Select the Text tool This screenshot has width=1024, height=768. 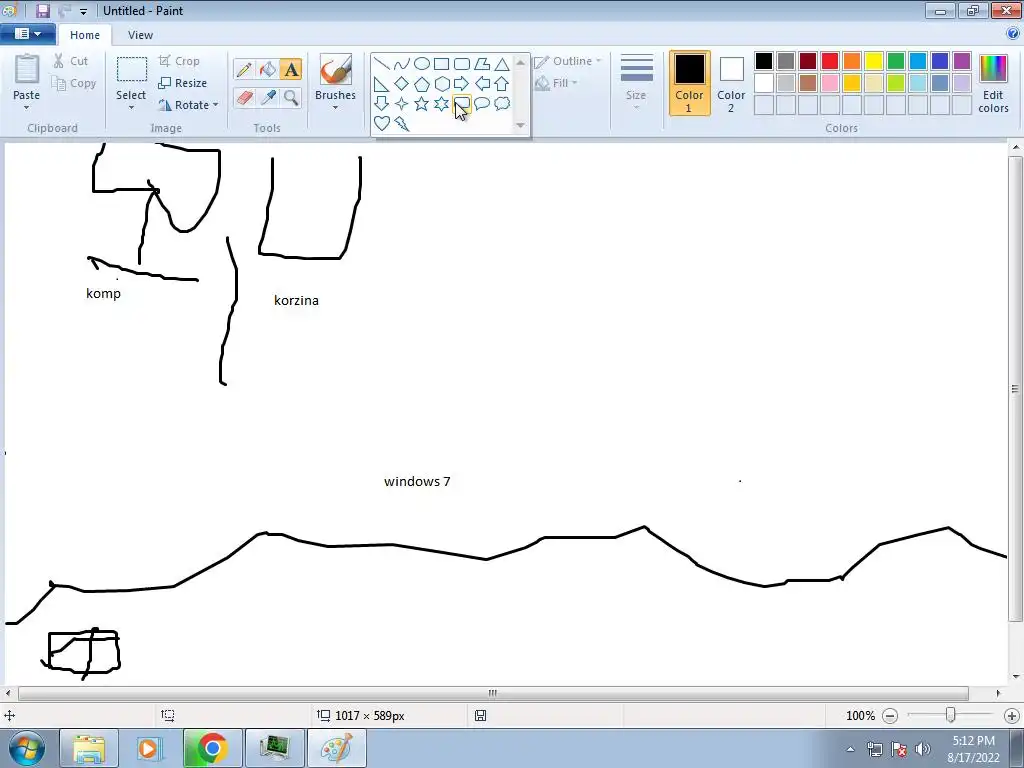291,69
